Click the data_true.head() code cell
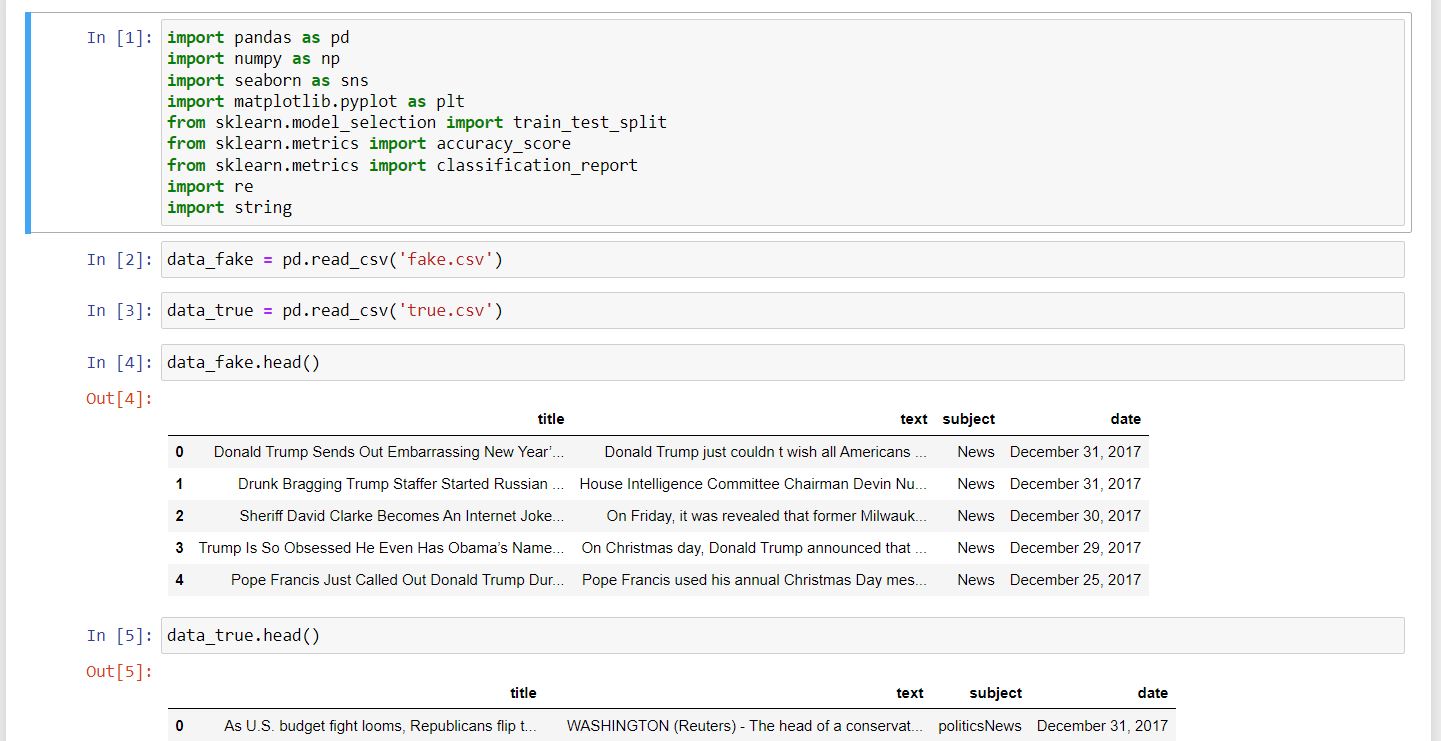This screenshot has height=741, width=1441. pos(782,636)
